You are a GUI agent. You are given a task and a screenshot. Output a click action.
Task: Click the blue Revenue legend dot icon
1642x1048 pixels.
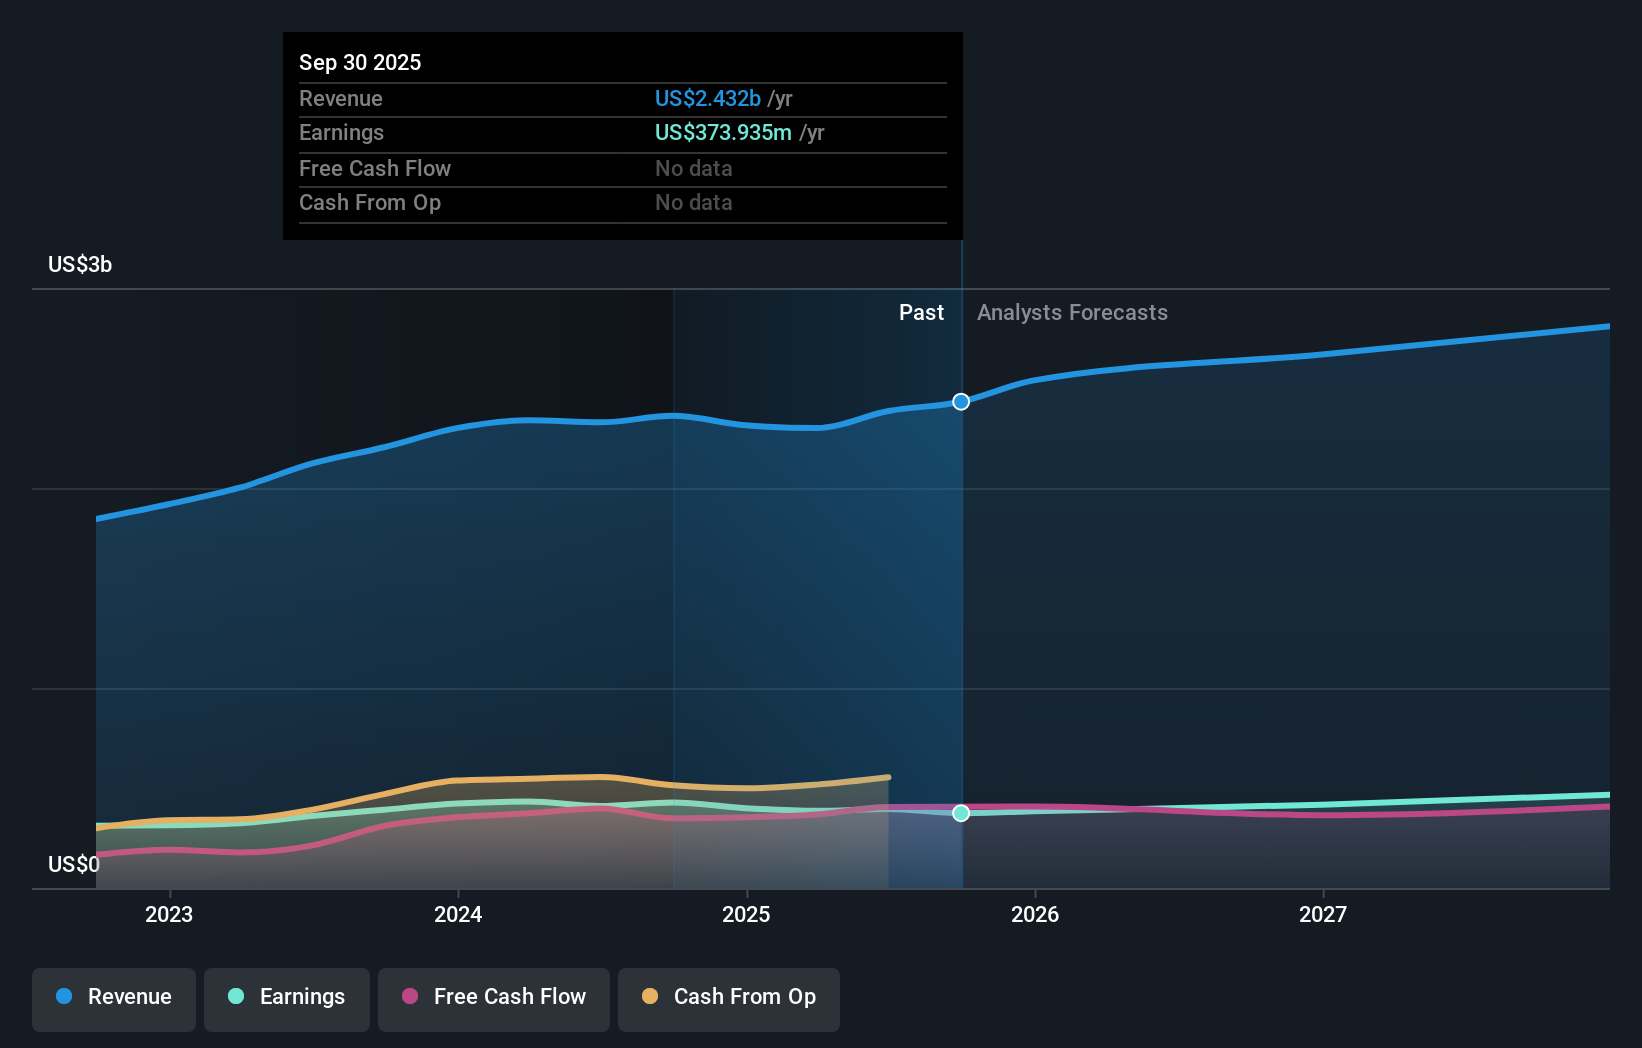(x=64, y=998)
